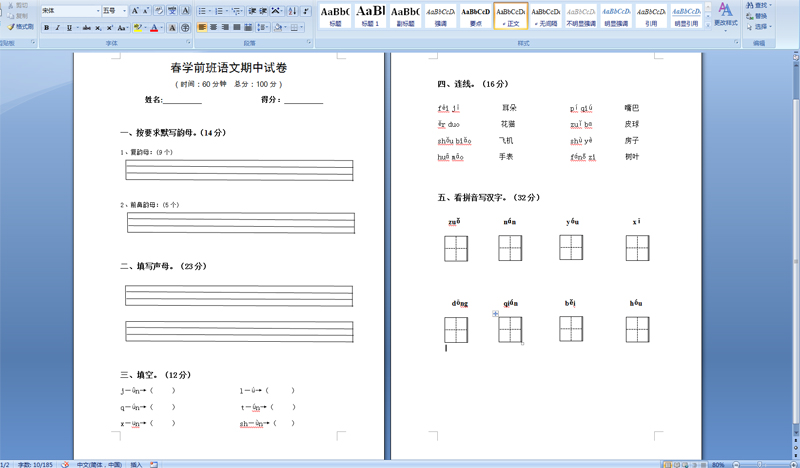Open the 选择 select menu
The width and height of the screenshot is (800, 468).
click(x=759, y=27)
